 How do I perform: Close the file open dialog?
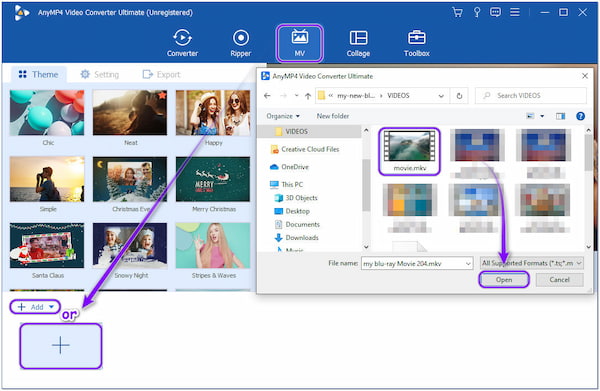click(x=585, y=76)
